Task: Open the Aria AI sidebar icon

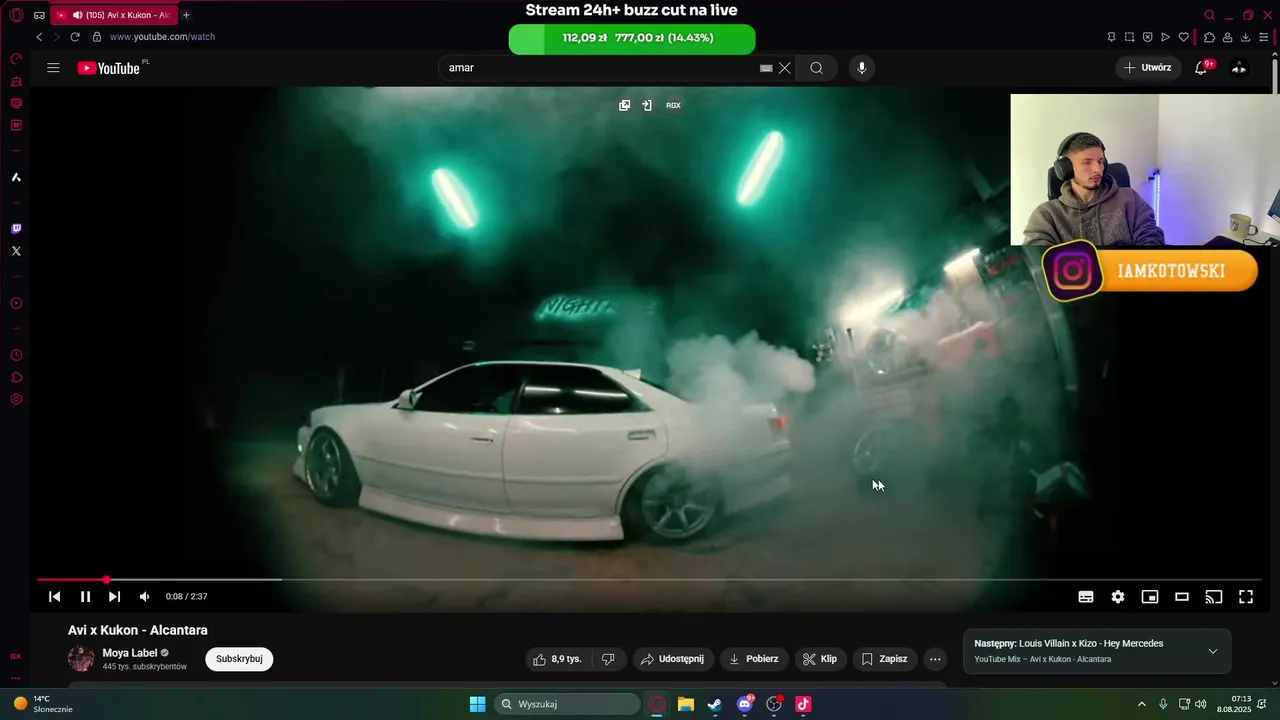Action: coord(16,177)
